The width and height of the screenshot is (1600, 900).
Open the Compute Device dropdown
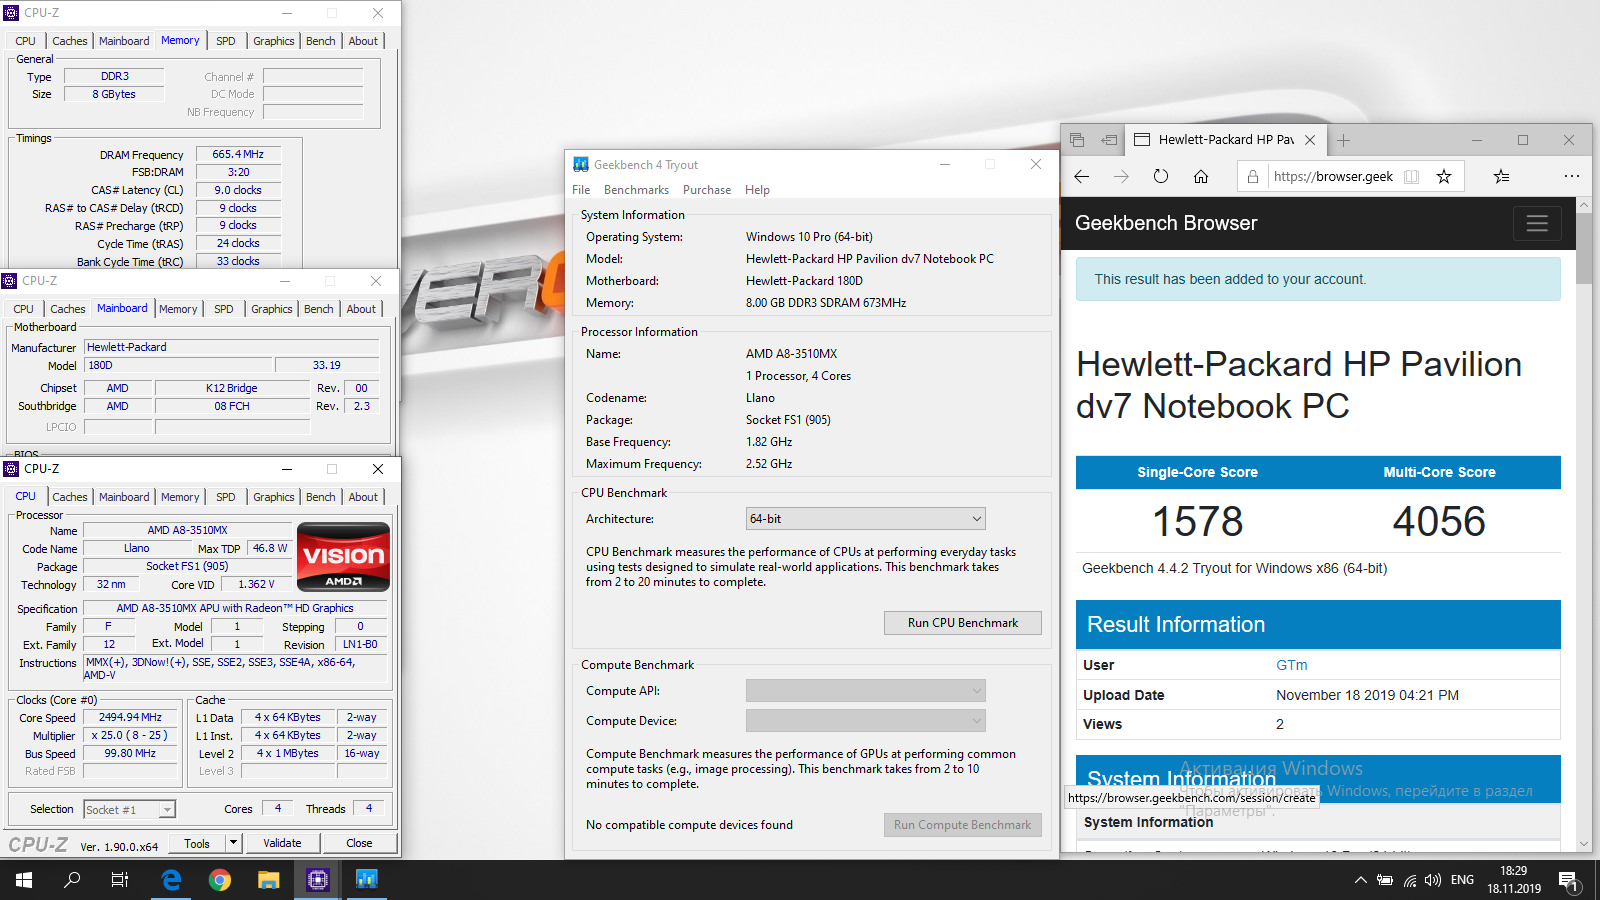[866, 721]
